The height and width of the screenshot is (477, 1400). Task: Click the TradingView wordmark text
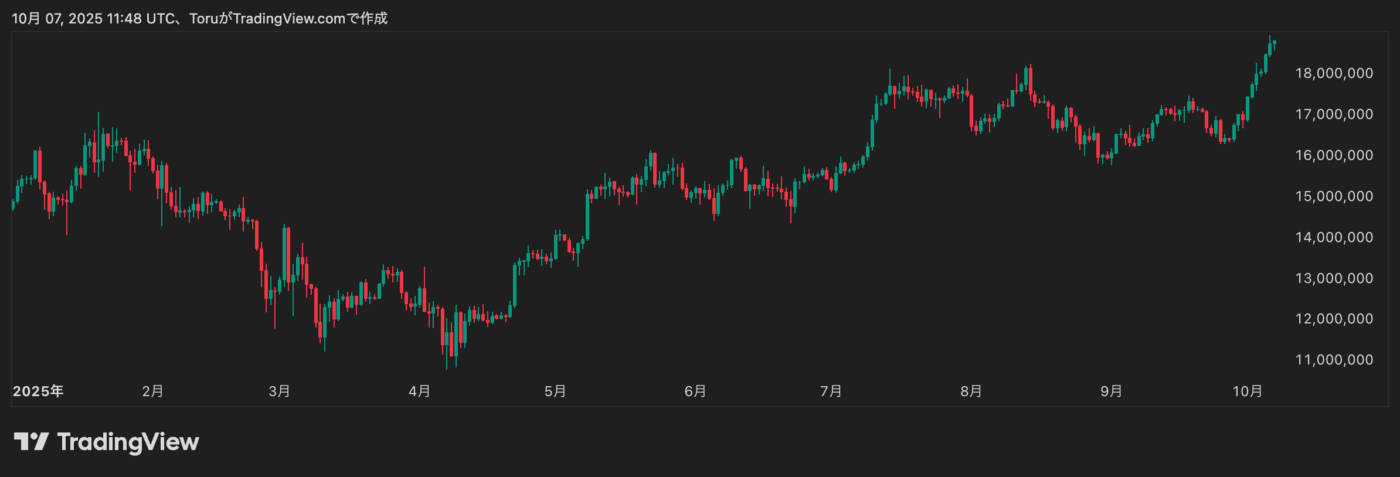[128, 442]
